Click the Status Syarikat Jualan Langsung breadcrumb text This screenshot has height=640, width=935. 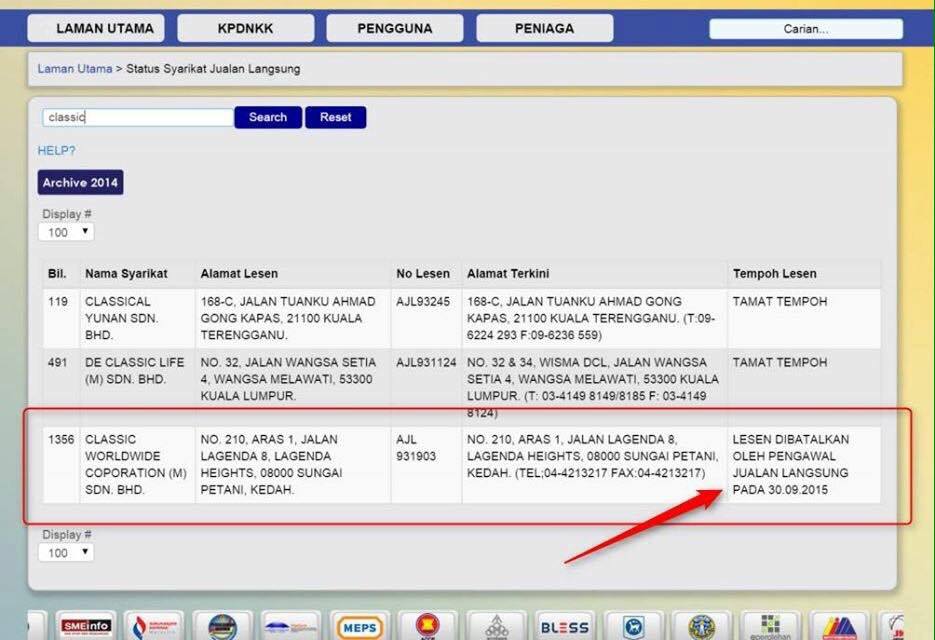click(x=213, y=69)
